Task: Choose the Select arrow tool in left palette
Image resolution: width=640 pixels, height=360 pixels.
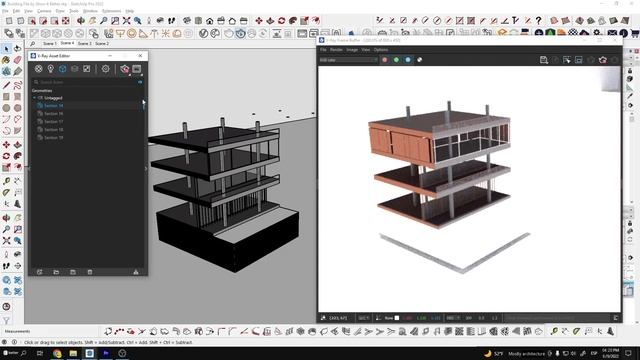Action: coord(7,49)
